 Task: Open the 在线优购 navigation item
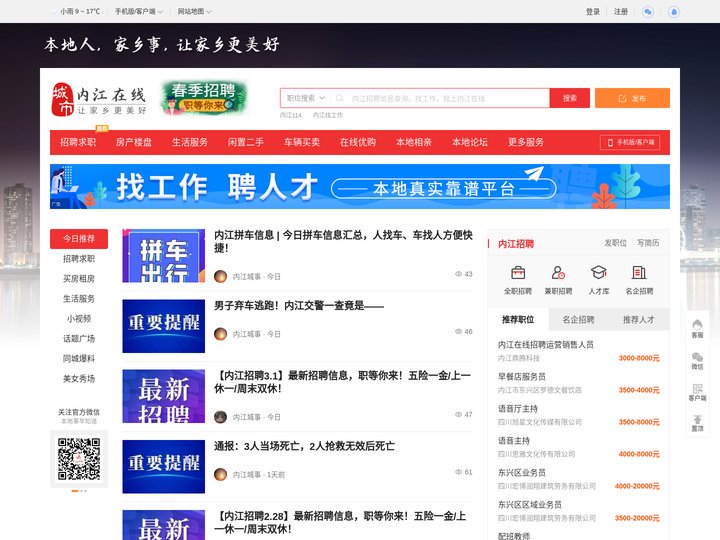pos(358,142)
